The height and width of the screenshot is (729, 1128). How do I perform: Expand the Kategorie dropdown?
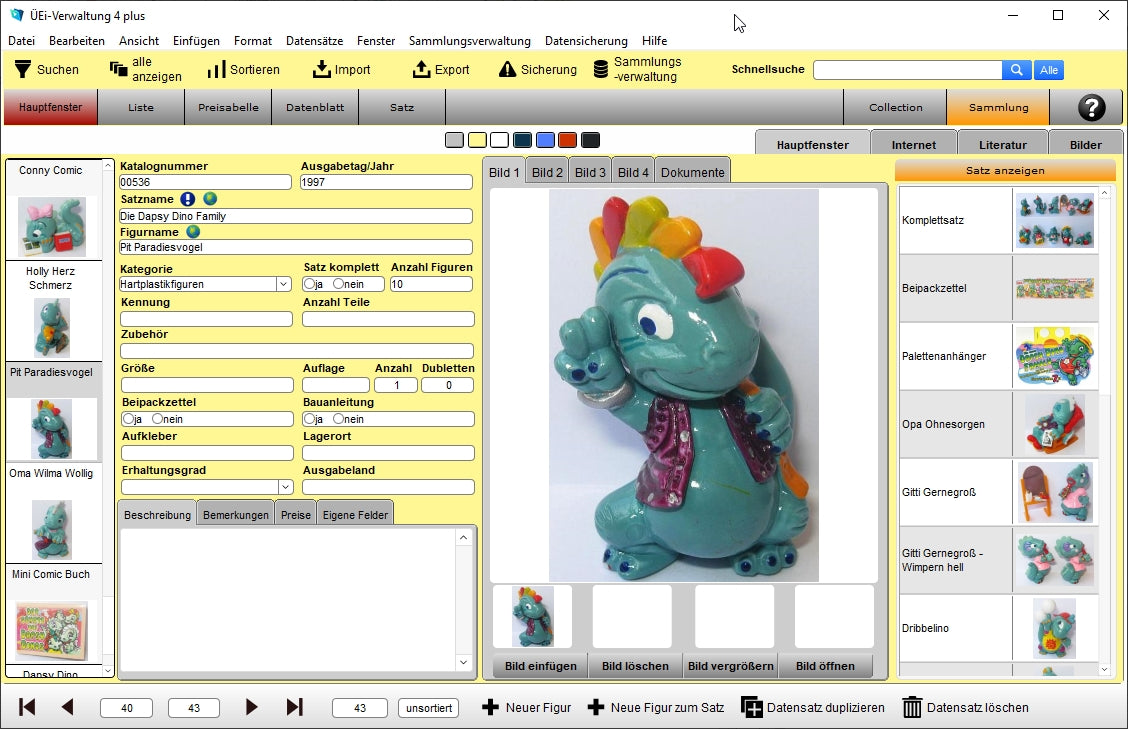click(283, 284)
